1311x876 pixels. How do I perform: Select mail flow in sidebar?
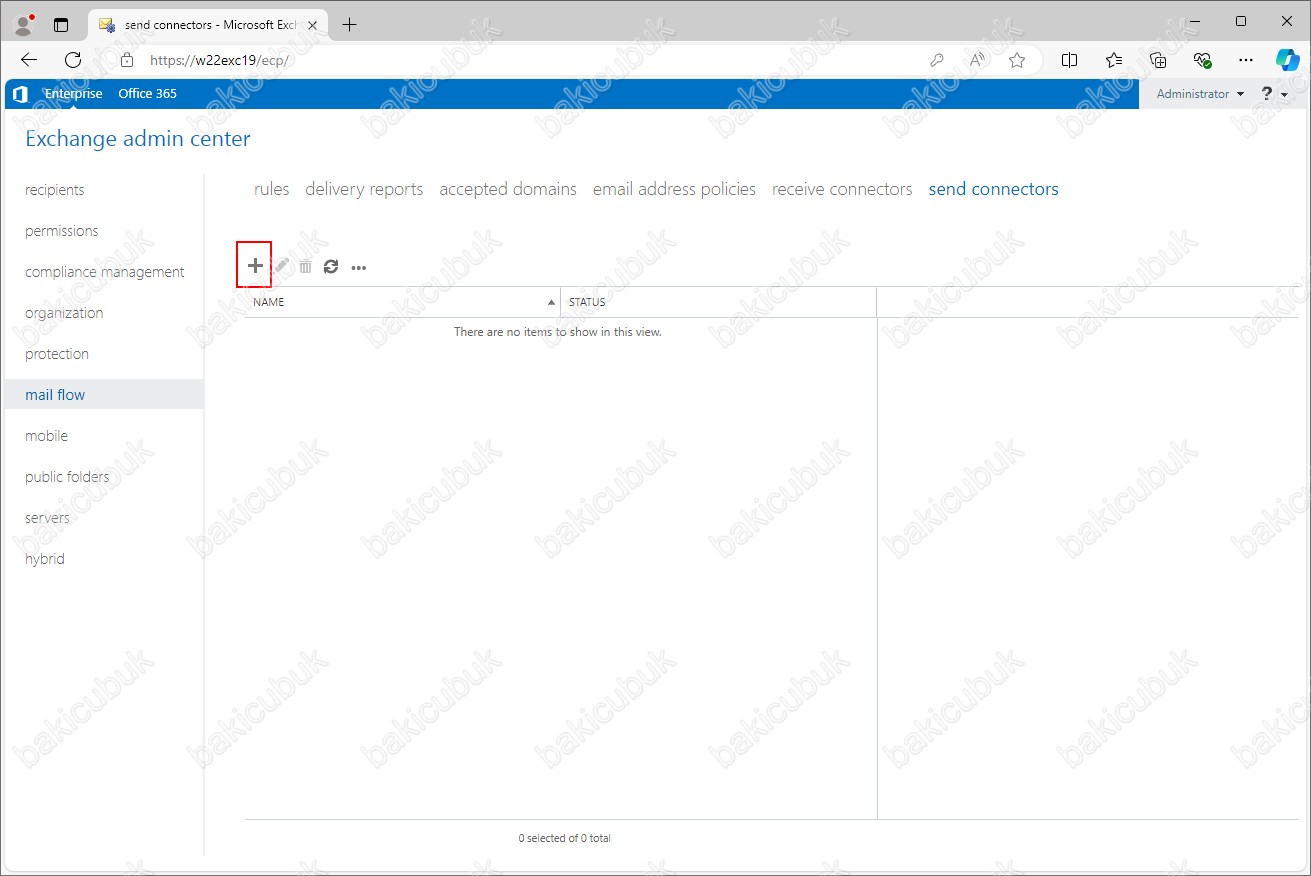coord(104,395)
